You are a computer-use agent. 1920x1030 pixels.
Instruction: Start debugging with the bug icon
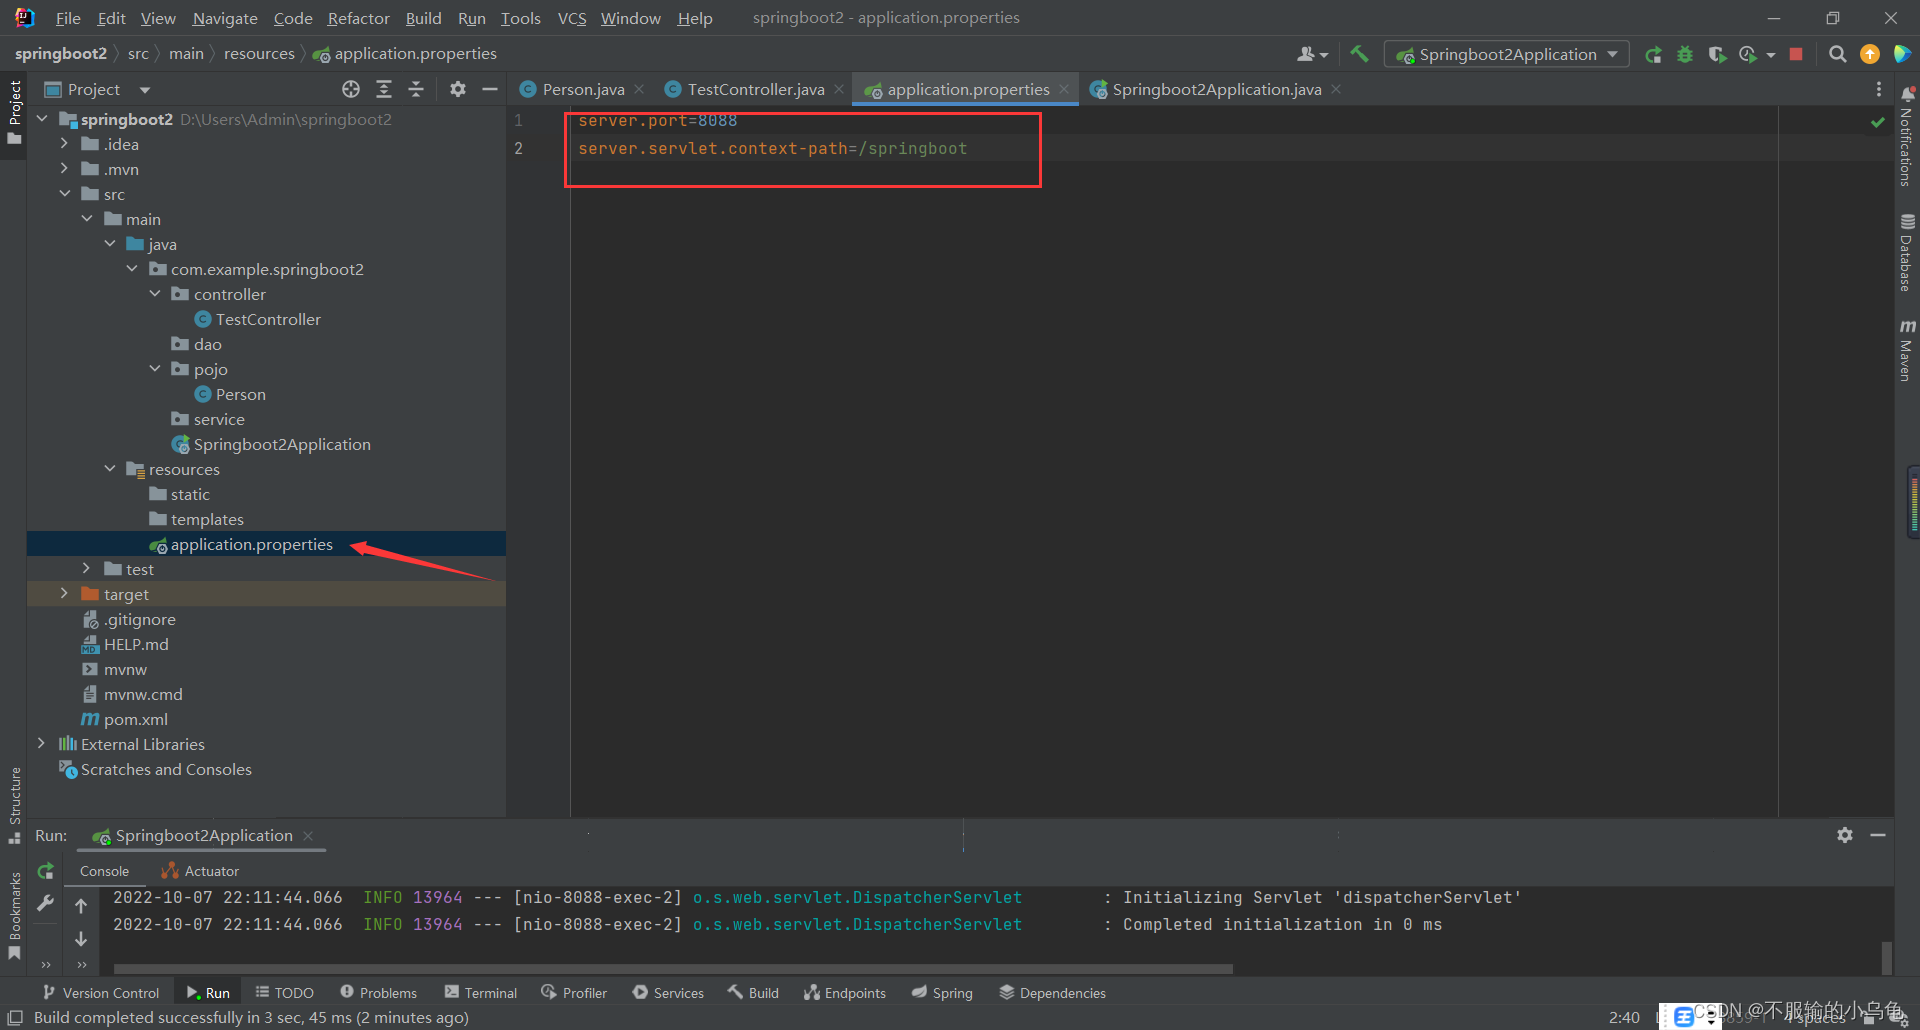[1685, 54]
